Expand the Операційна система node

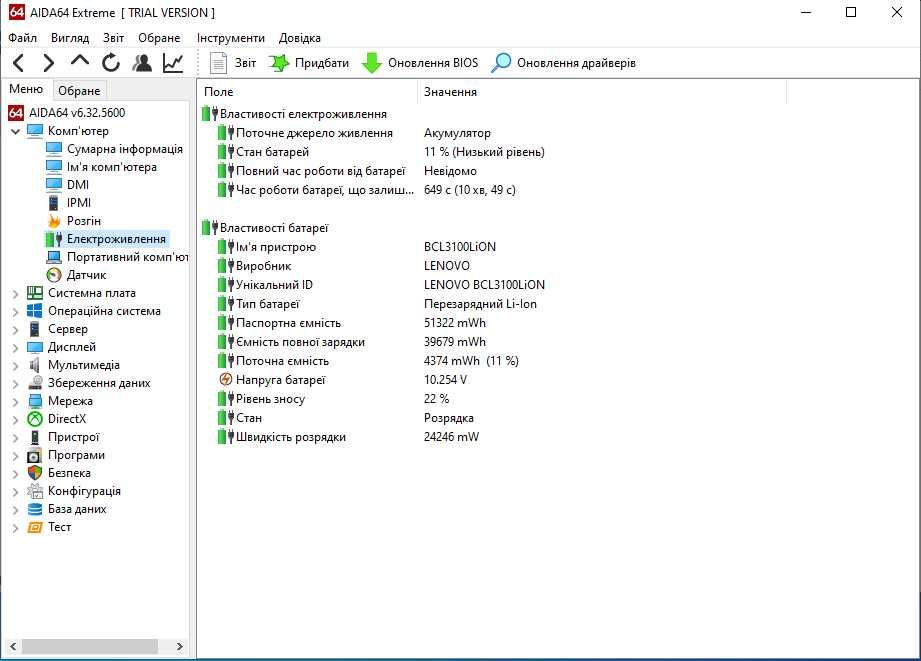pos(16,311)
